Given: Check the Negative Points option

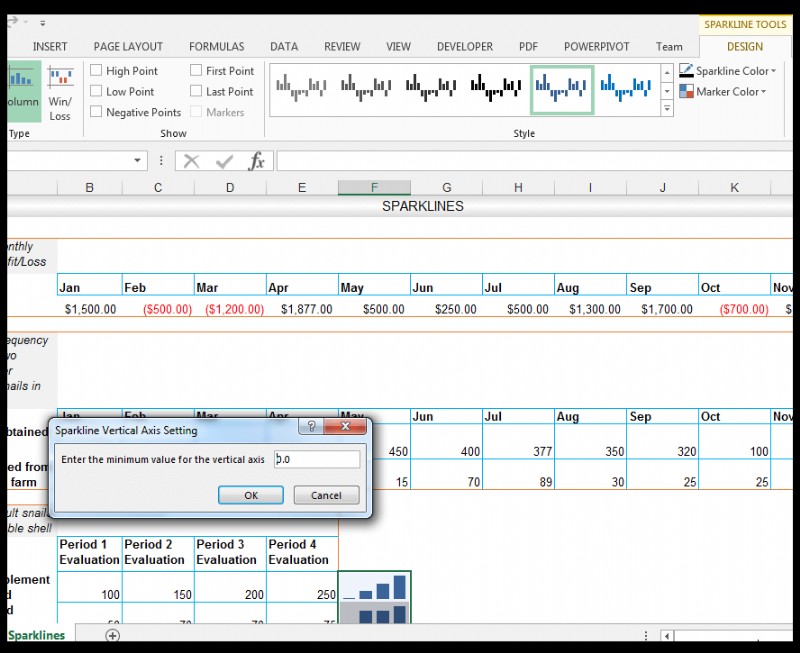Looking at the screenshot, I should (x=96, y=112).
